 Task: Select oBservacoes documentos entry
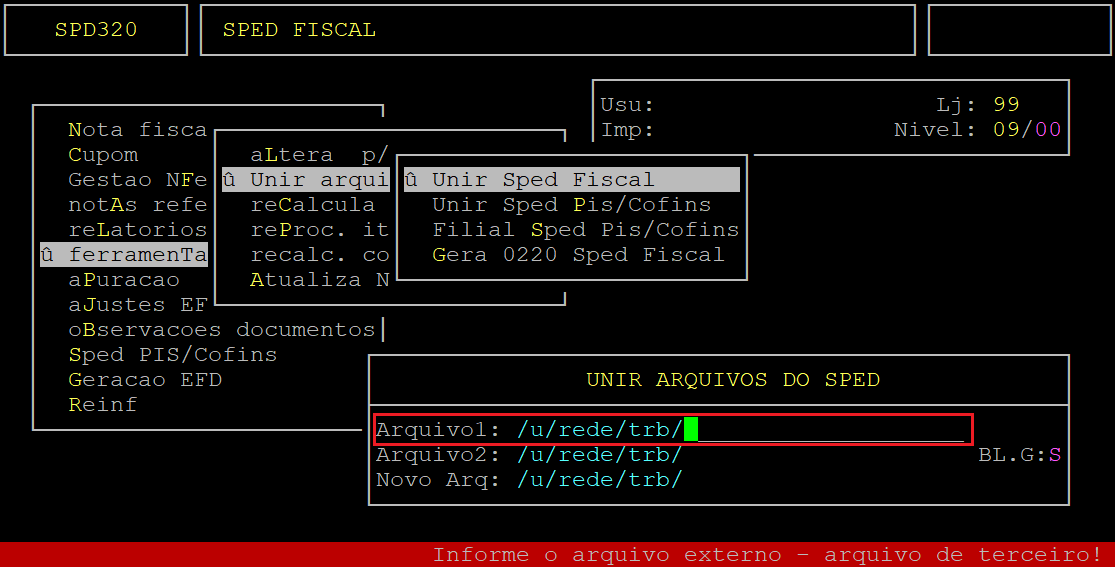(221, 330)
